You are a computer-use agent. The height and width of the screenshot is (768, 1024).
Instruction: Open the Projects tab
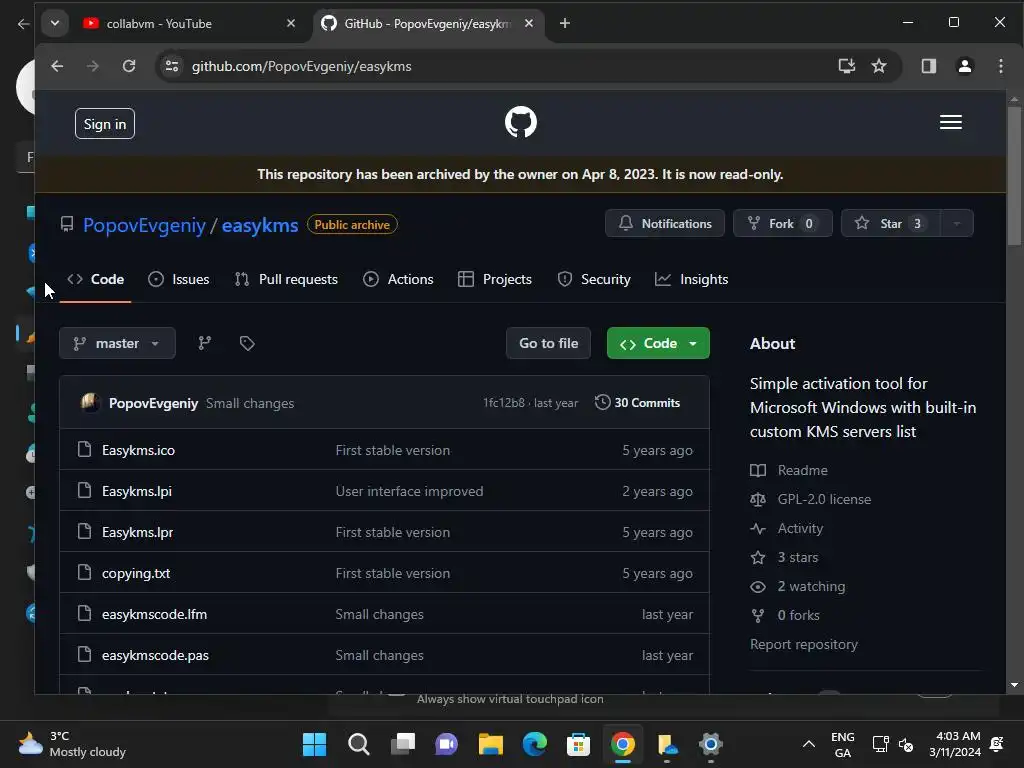pos(495,279)
